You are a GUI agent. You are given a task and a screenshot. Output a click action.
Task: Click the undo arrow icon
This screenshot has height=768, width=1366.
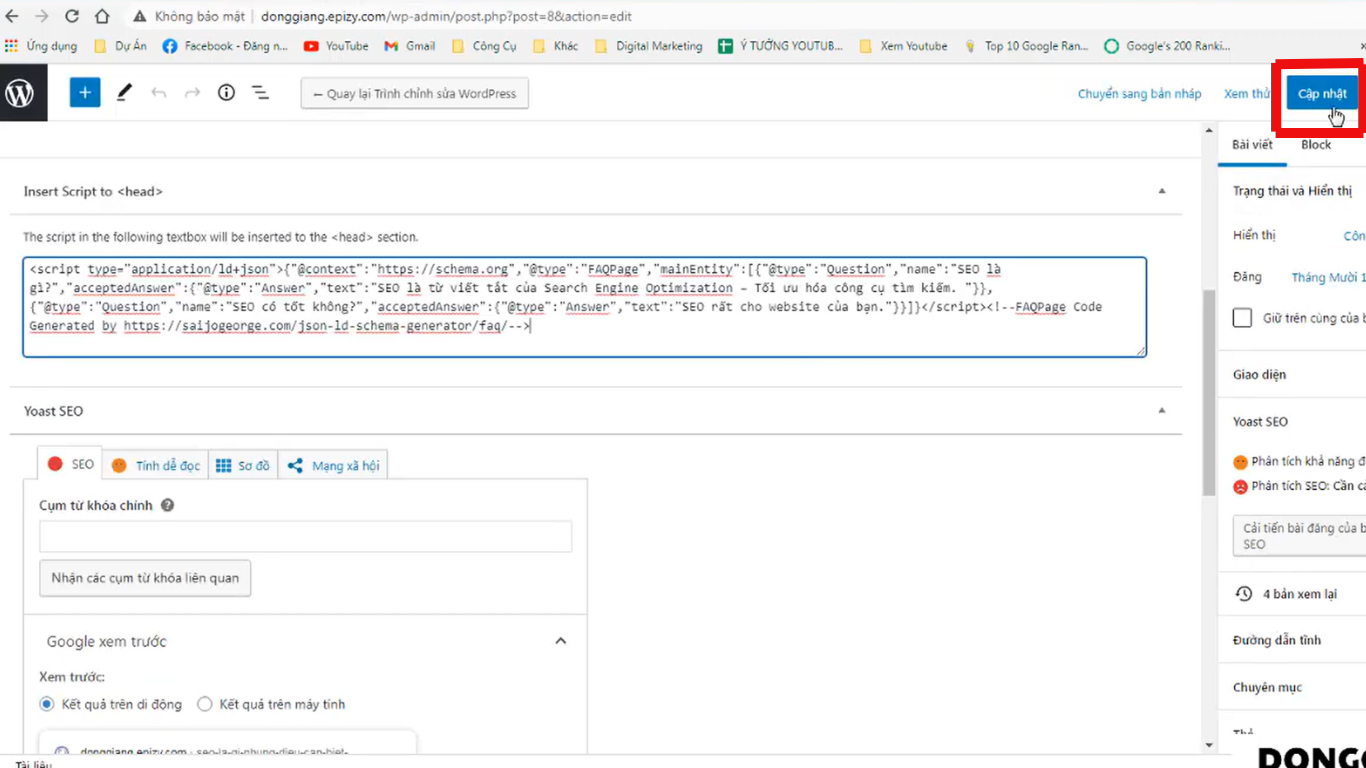click(x=158, y=93)
